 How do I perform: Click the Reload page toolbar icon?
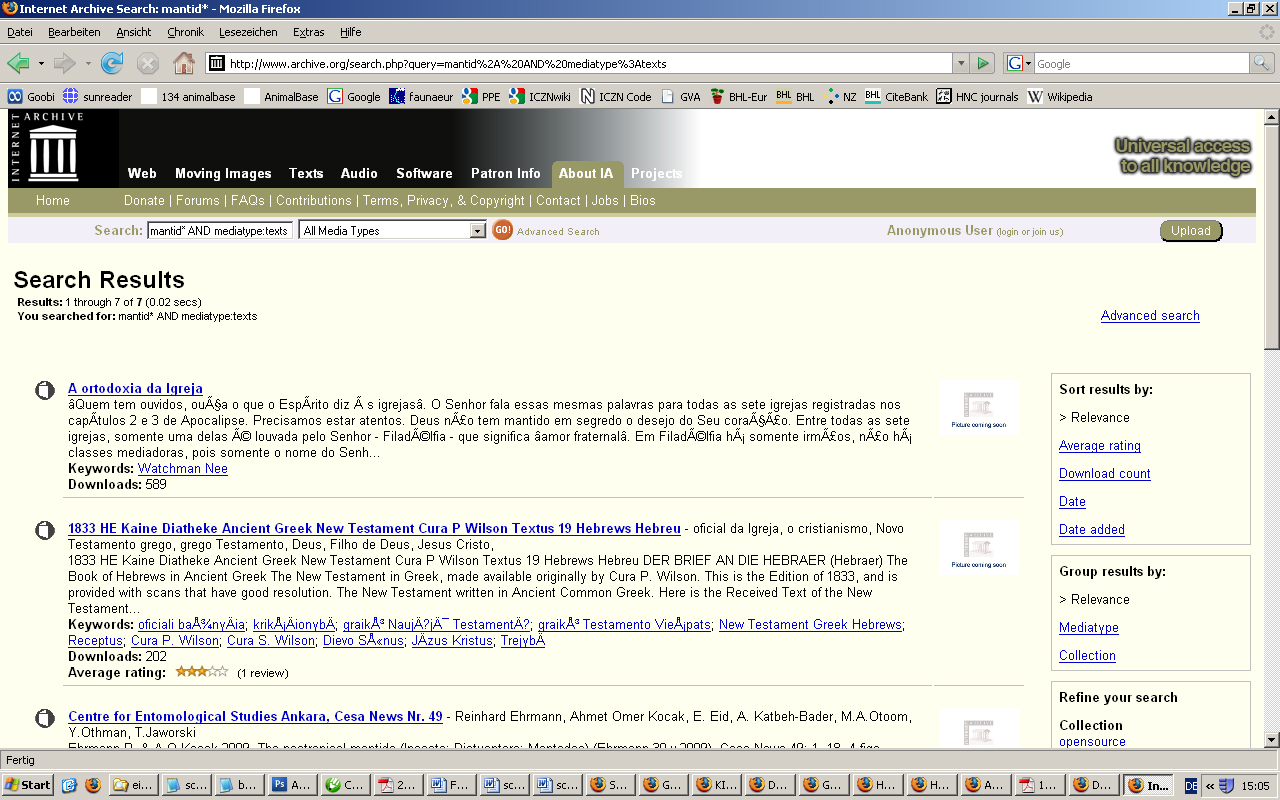point(112,64)
